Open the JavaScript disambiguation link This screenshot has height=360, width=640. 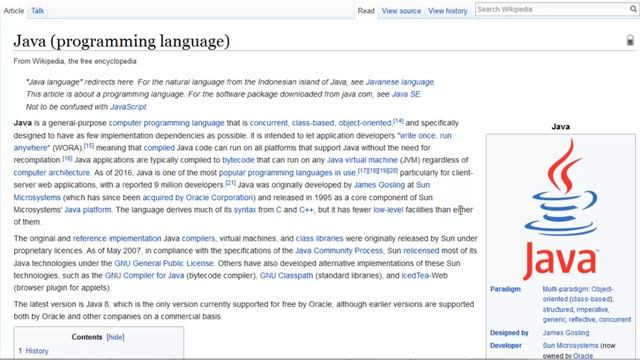pos(128,107)
